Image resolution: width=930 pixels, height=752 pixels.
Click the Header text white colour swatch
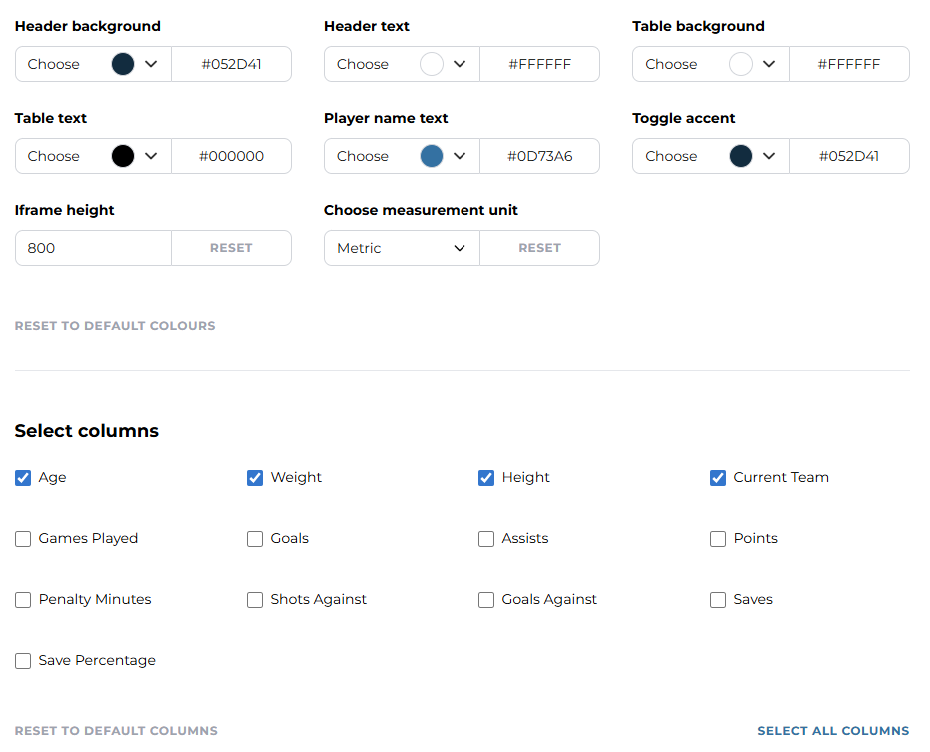coord(432,64)
